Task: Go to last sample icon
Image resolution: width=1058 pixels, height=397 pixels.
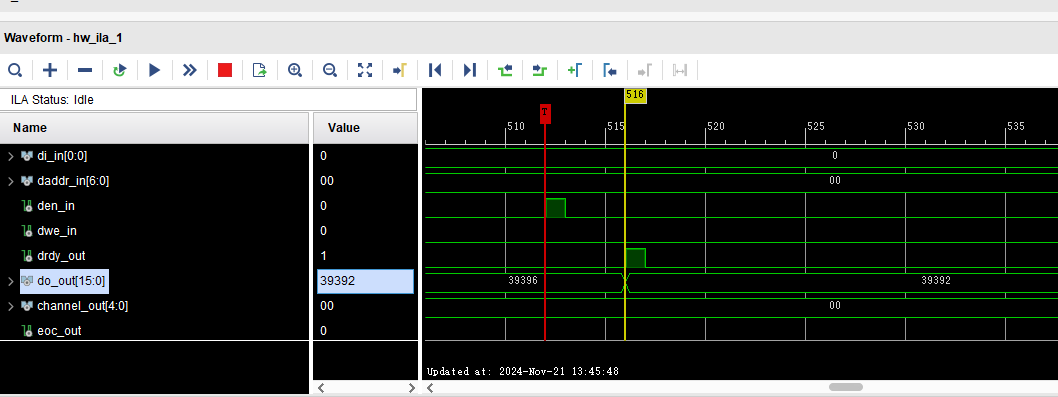Action: 470,70
